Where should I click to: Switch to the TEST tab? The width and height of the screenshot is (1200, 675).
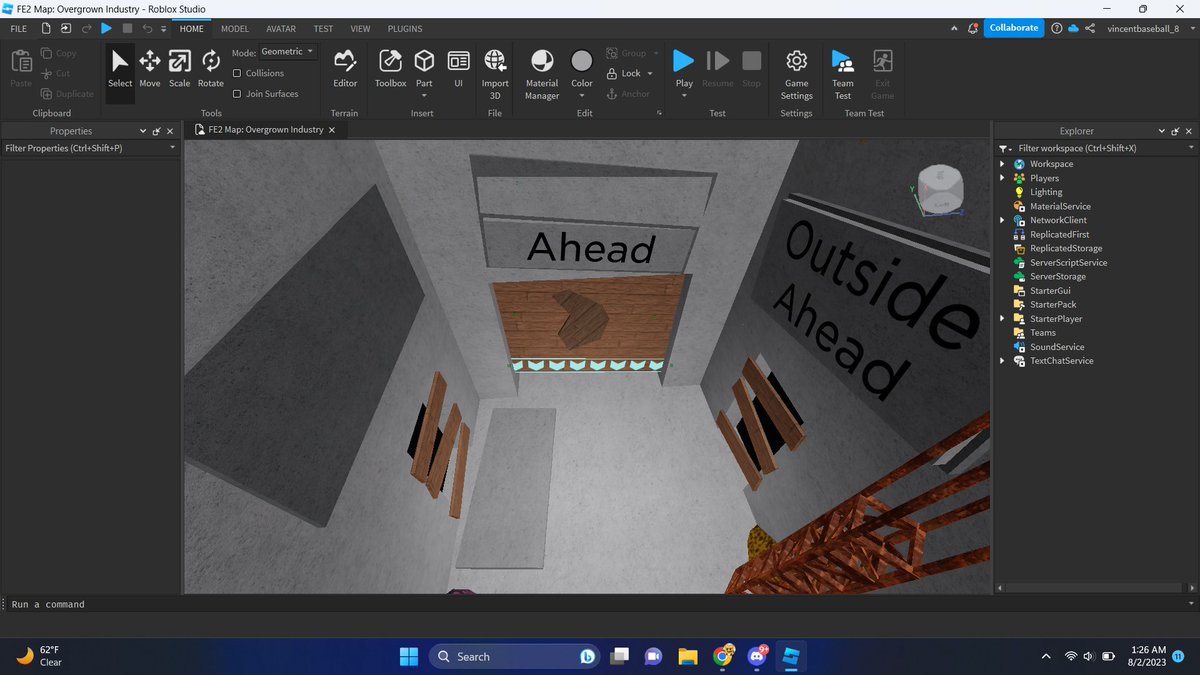[323, 29]
